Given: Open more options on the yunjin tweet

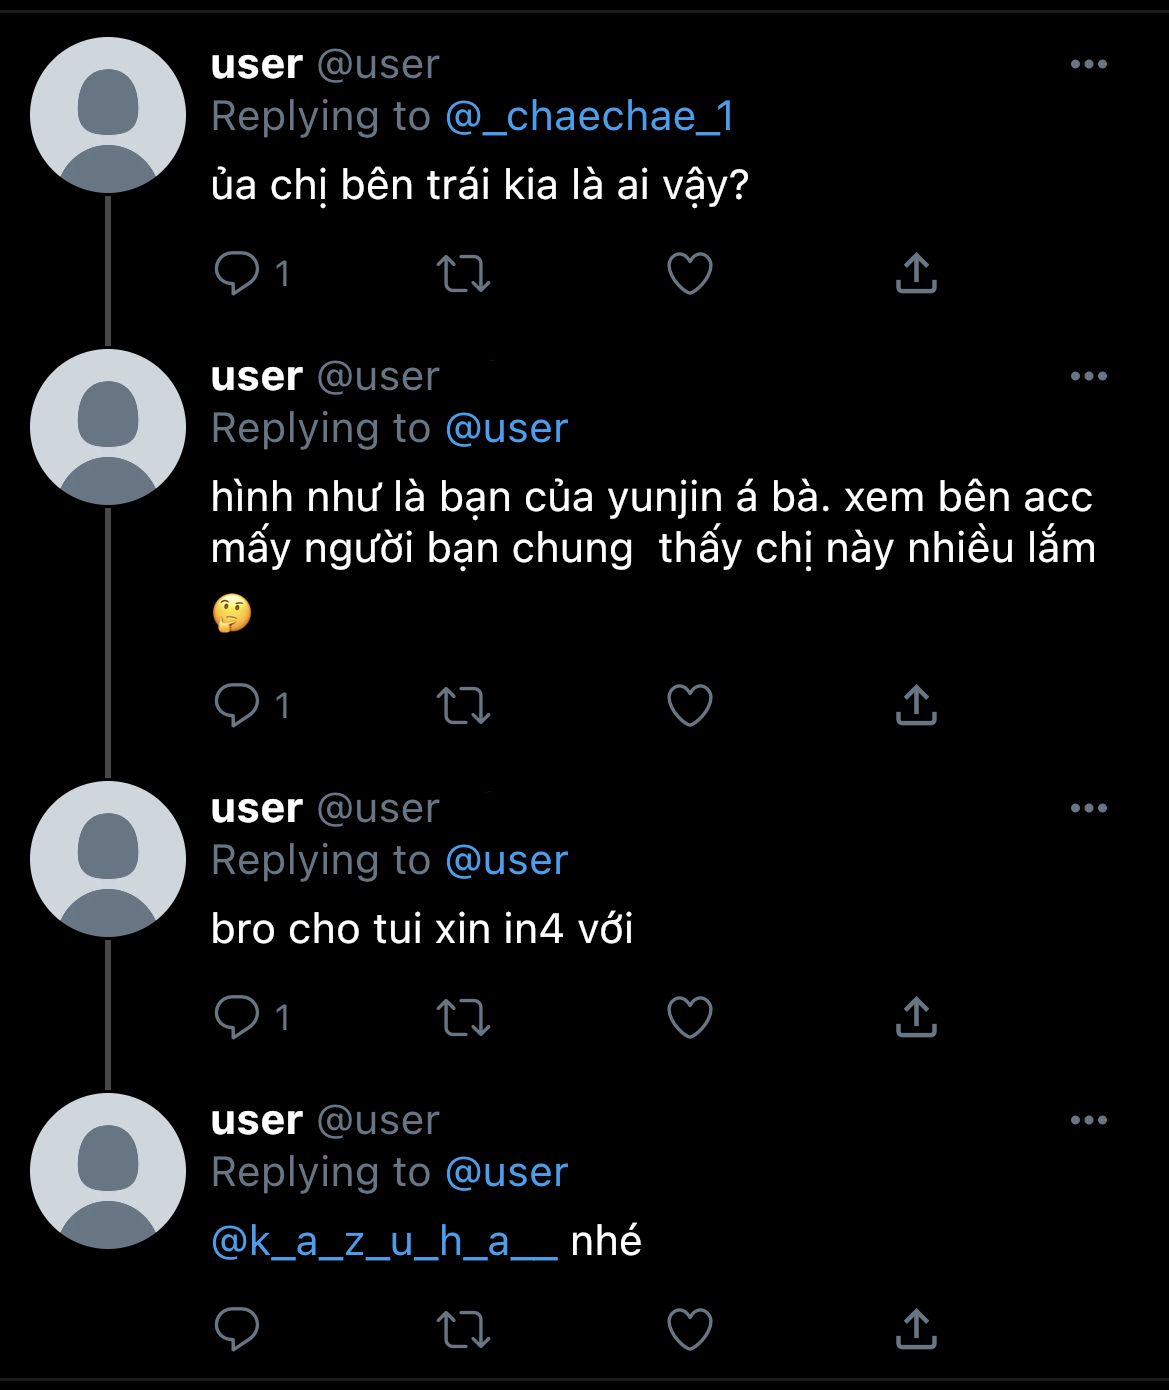Looking at the screenshot, I should [1088, 377].
